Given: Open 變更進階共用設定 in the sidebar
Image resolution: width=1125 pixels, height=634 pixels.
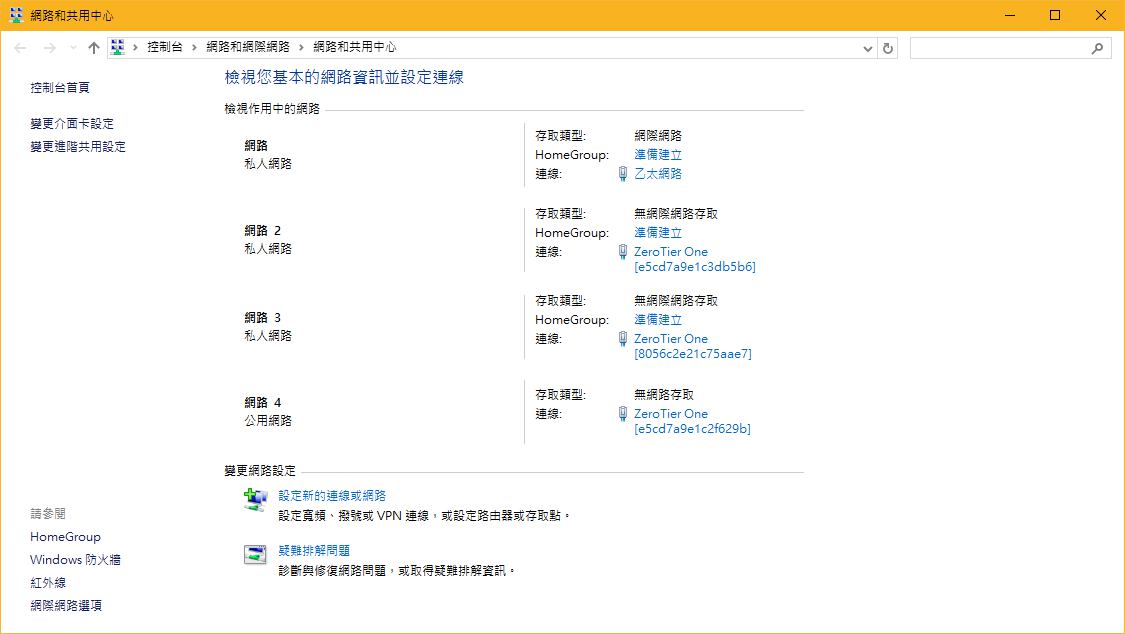Looking at the screenshot, I should pyautogui.click(x=78, y=147).
